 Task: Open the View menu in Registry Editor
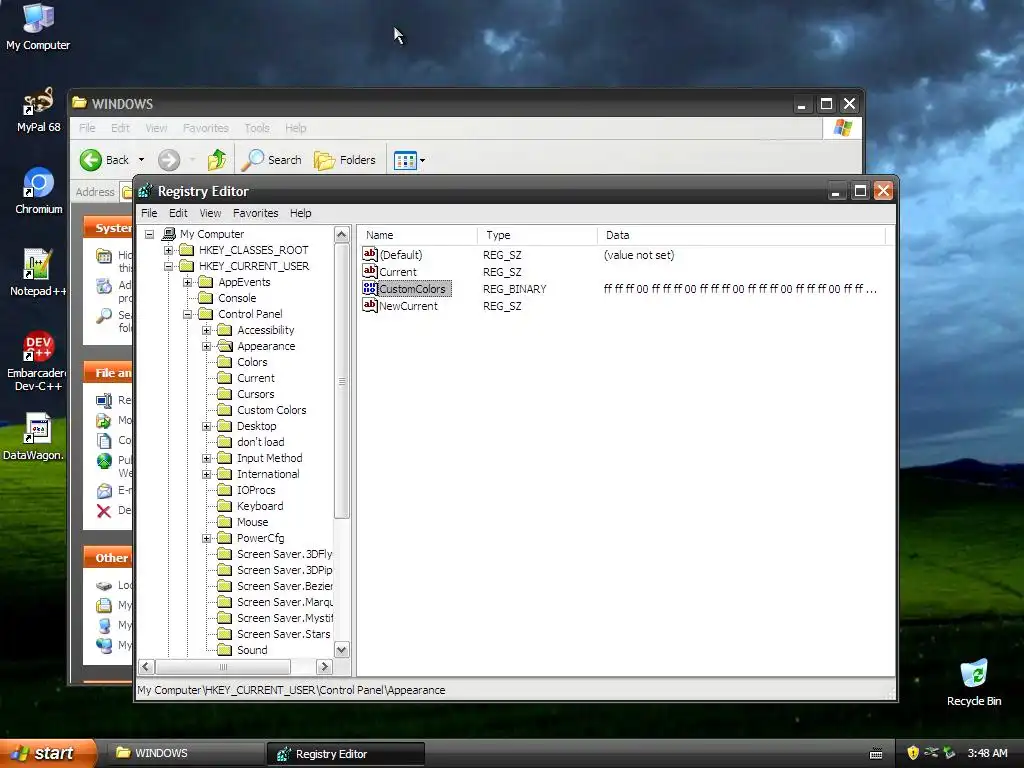[210, 213]
